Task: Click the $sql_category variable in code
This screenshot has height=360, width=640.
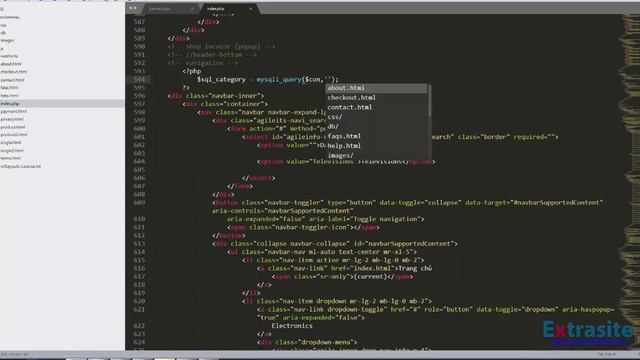Action: pyautogui.click(x=221, y=80)
